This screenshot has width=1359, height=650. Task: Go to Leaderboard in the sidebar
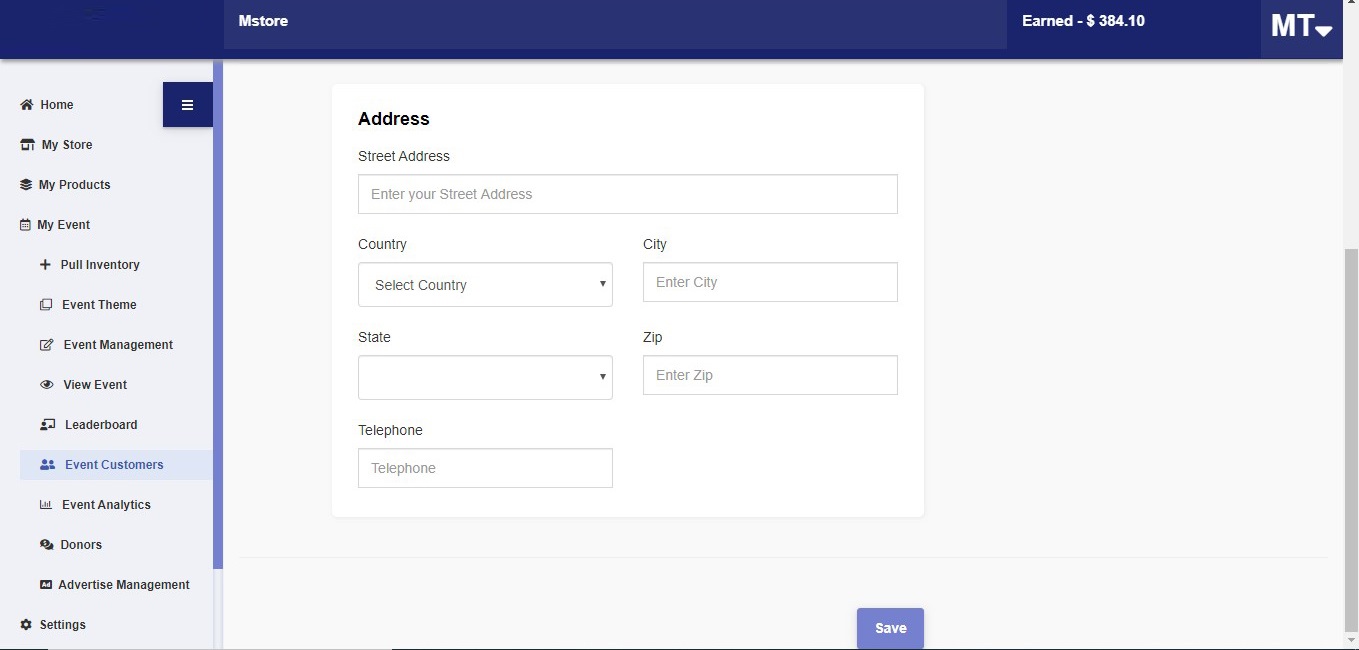tap(101, 425)
